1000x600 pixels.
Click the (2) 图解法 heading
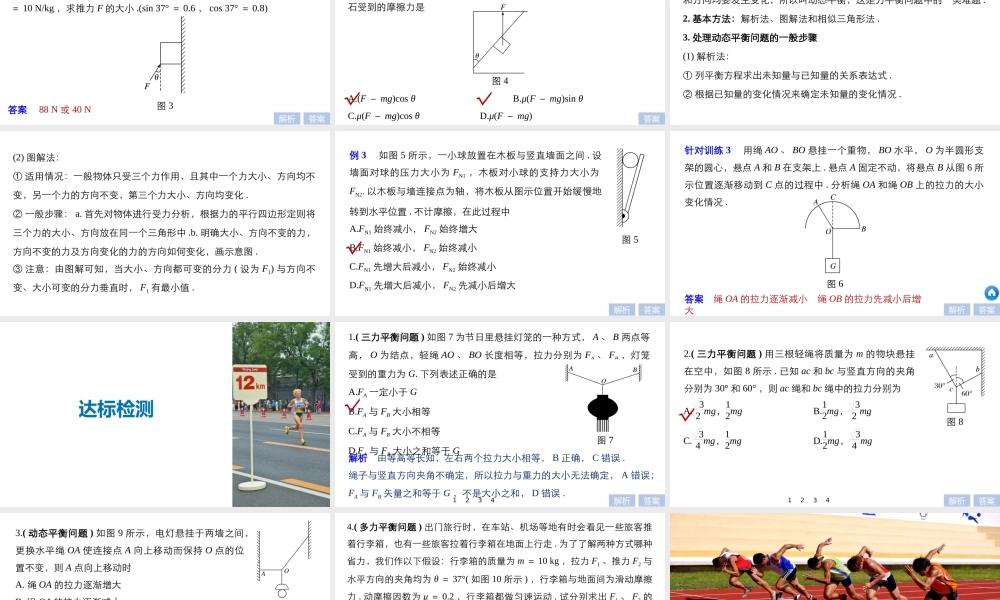coord(36,157)
